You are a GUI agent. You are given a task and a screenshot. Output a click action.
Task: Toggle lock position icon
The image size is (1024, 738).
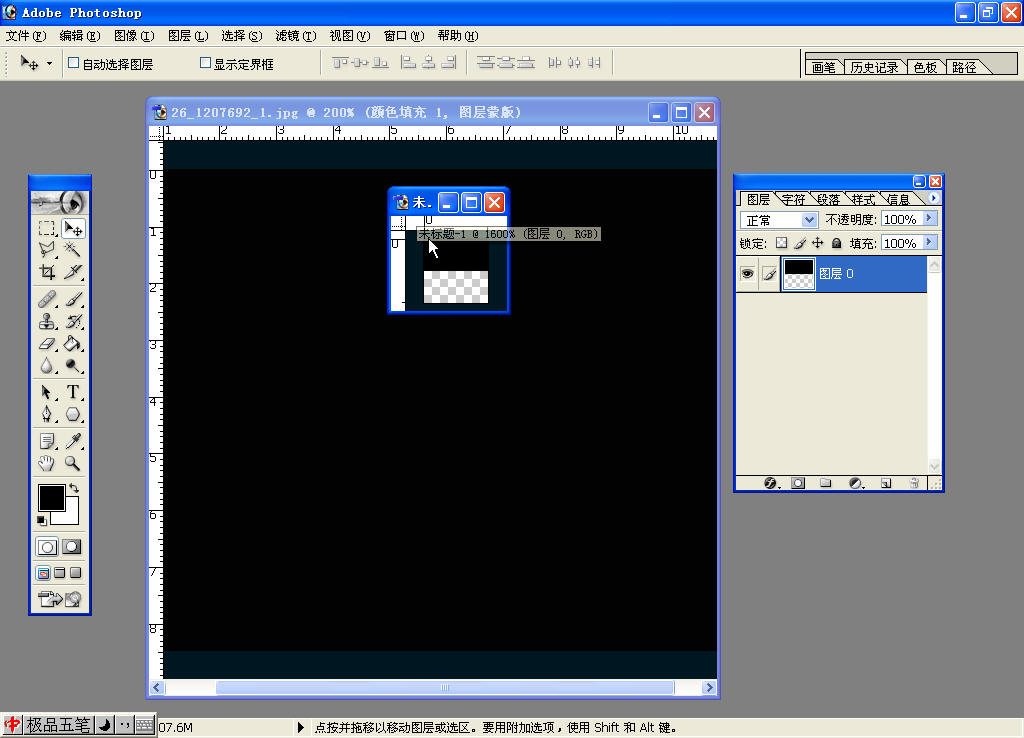click(x=818, y=243)
